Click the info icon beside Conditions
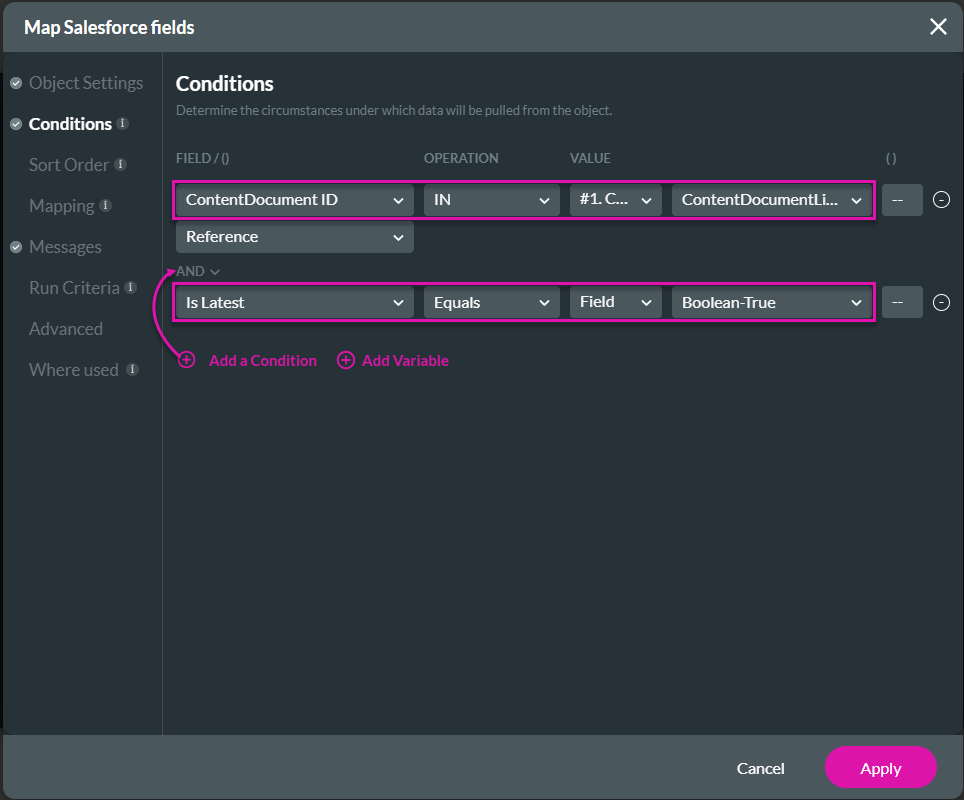964x800 pixels. (x=123, y=123)
